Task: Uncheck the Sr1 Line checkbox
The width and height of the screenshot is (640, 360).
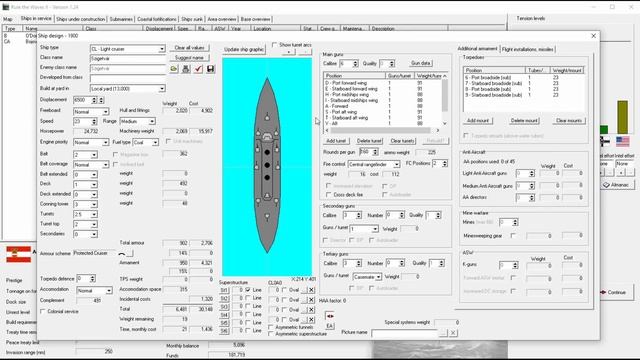Action: pyautogui.click(x=248, y=290)
